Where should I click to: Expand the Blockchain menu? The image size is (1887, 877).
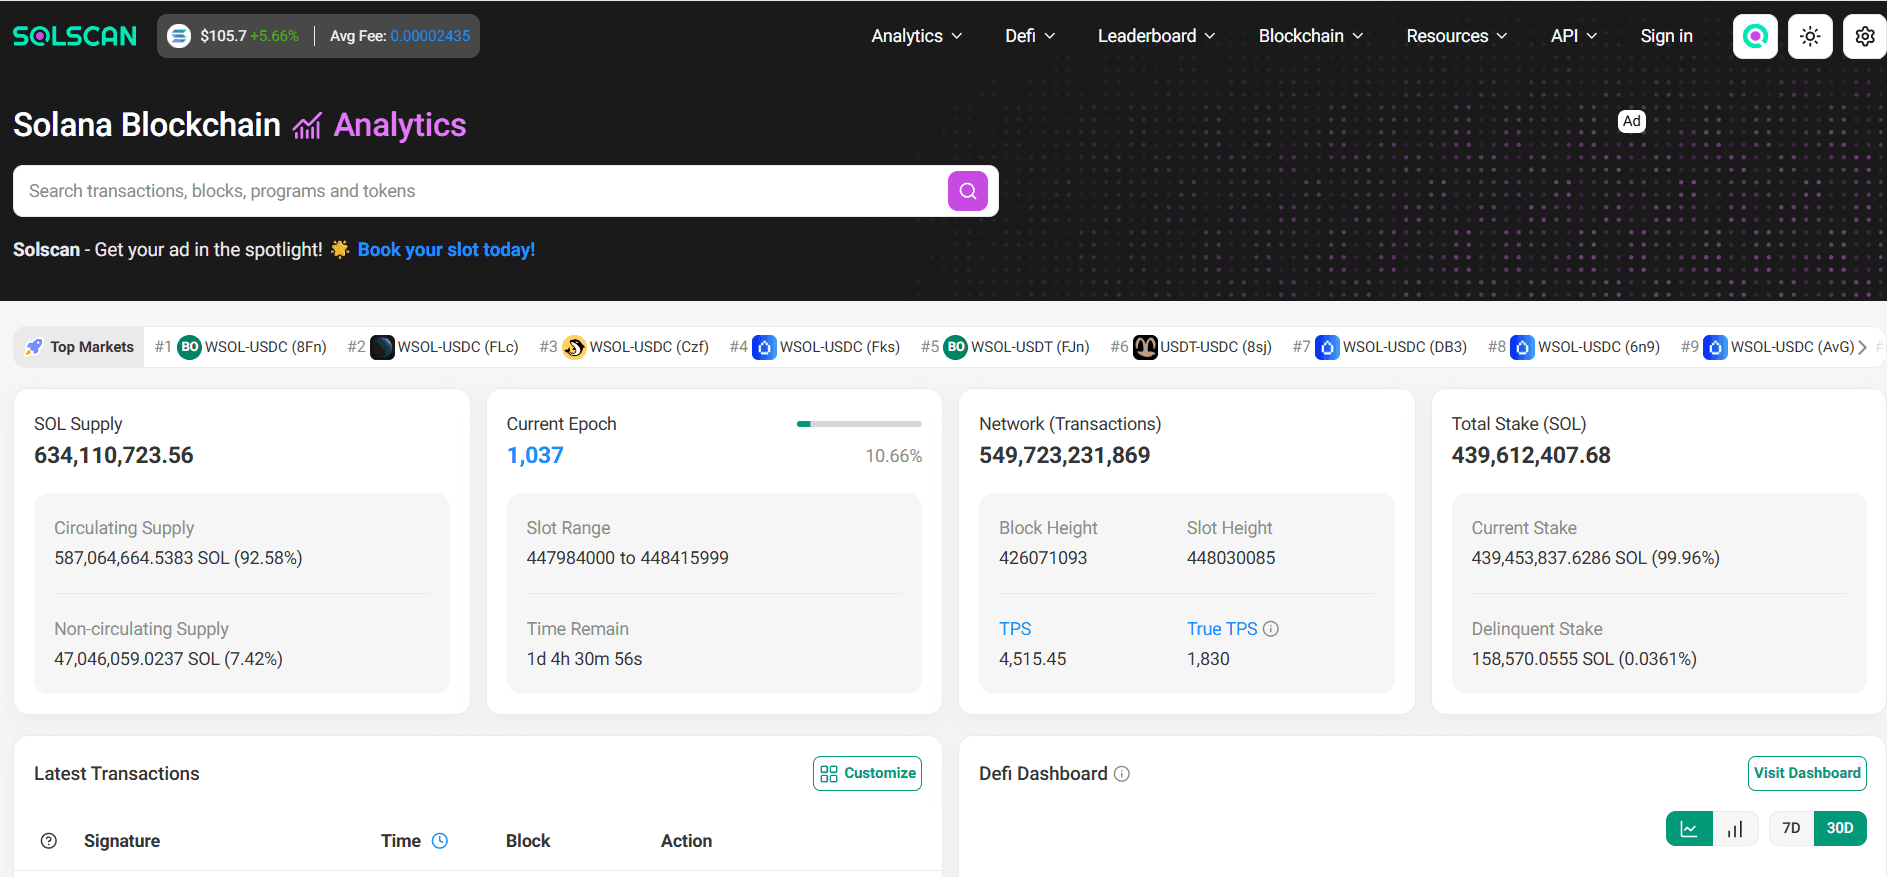tap(1311, 36)
